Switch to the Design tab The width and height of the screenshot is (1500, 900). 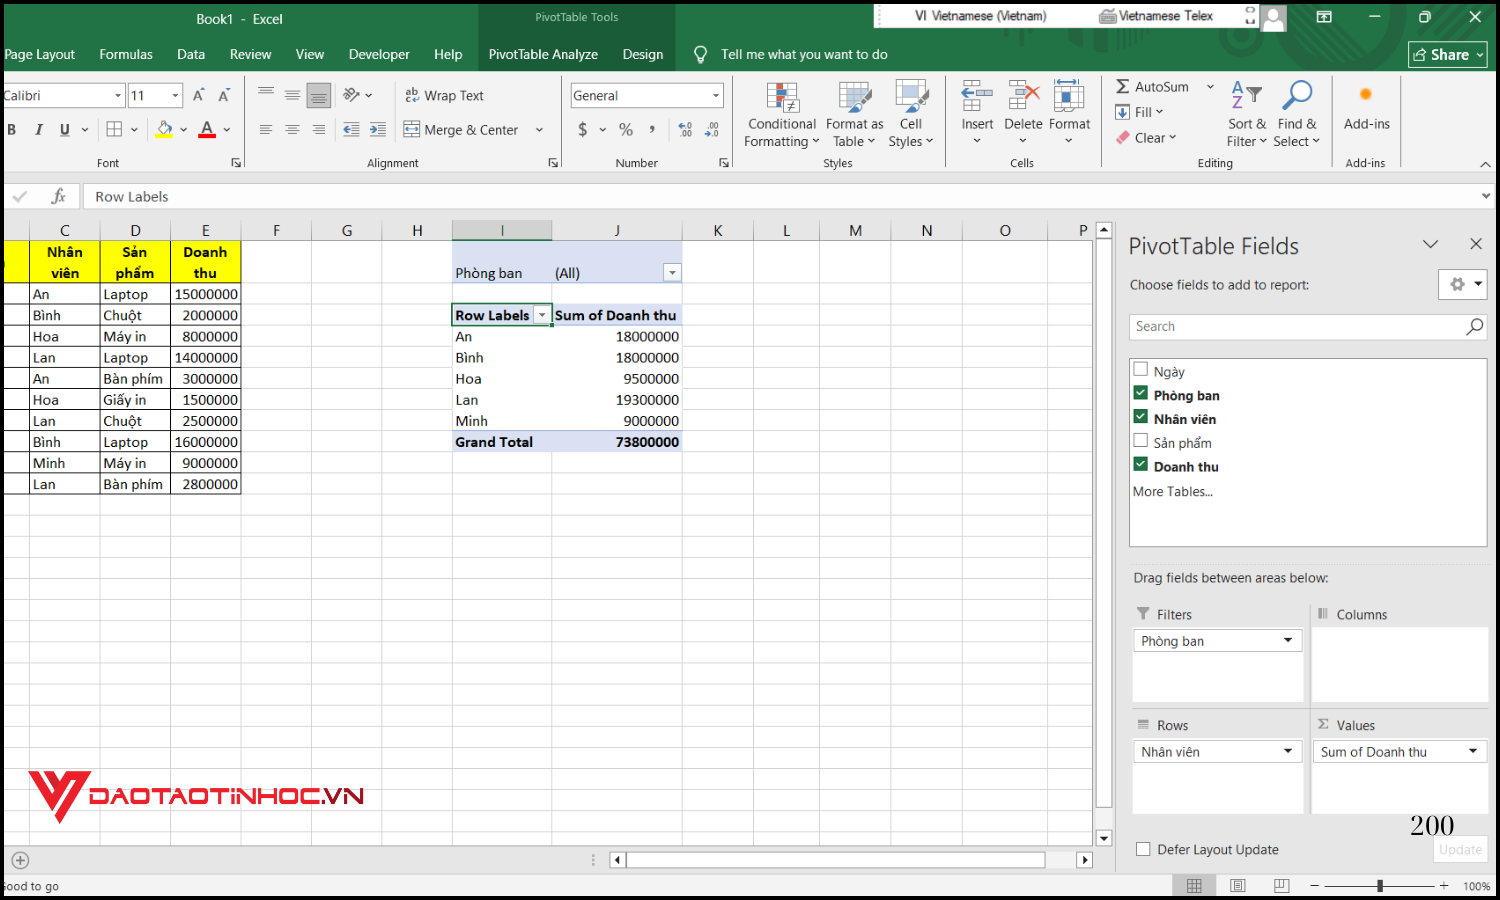click(642, 54)
